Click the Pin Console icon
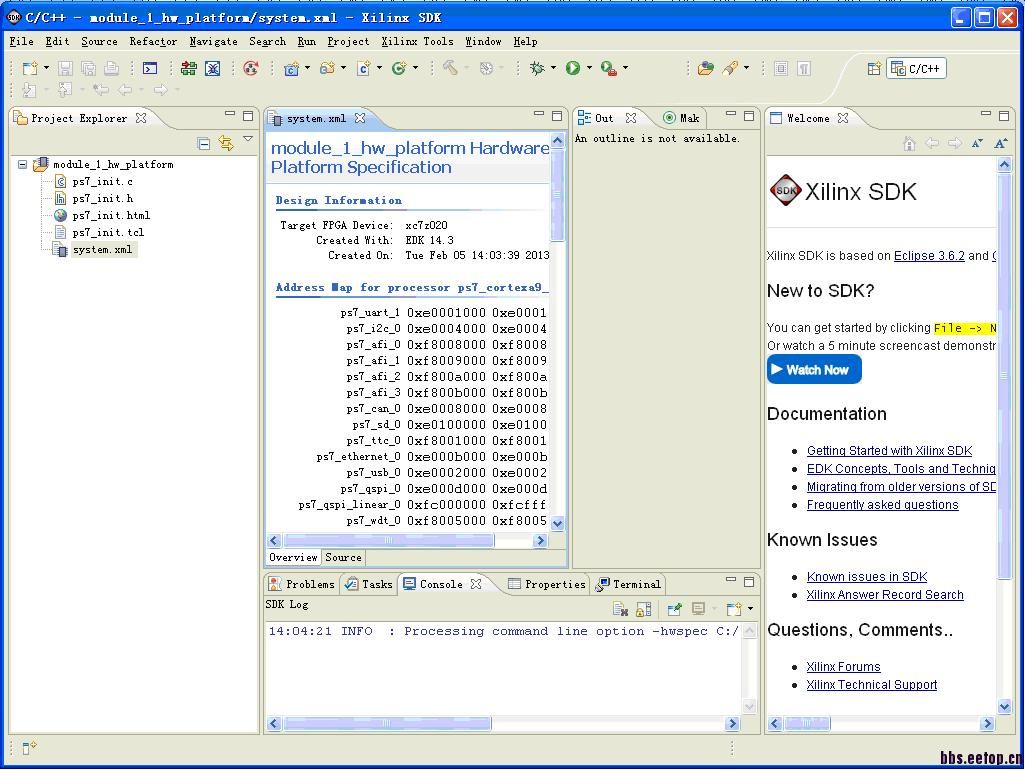The height and width of the screenshot is (770, 1025). [675, 609]
